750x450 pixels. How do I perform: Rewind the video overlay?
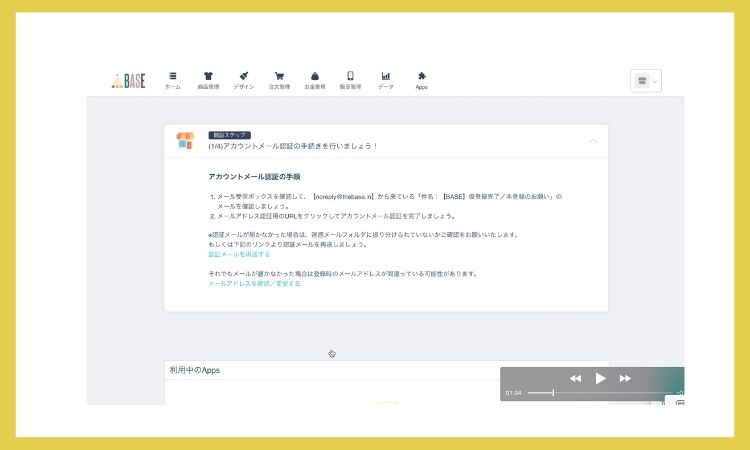click(575, 378)
